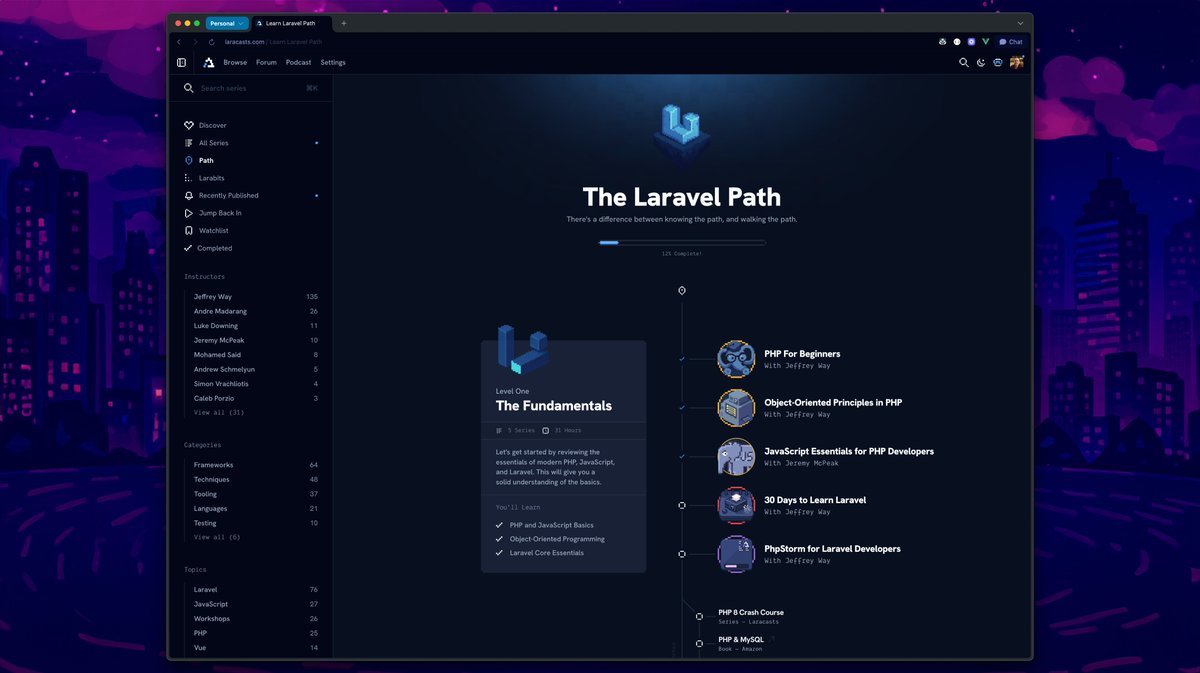Toggle timeline marker for PHP 8 Crash Course
The width and height of the screenshot is (1200, 673).
point(699,617)
